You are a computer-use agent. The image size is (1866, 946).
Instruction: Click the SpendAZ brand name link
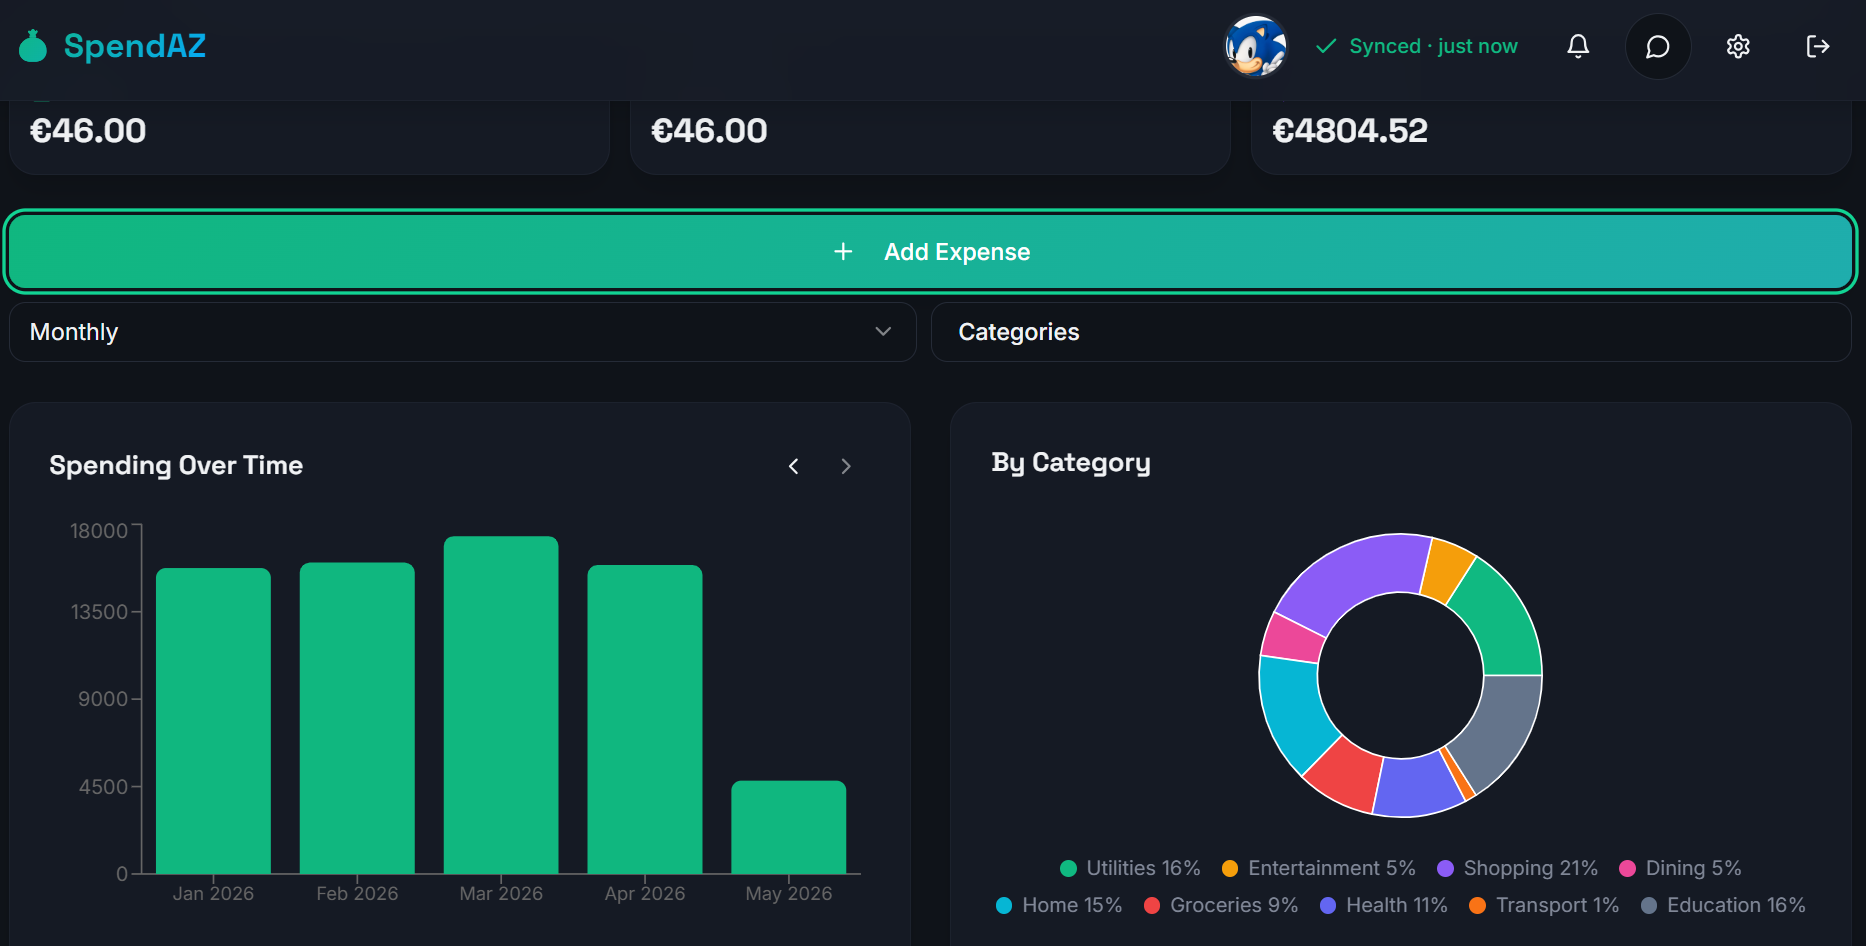tap(135, 46)
